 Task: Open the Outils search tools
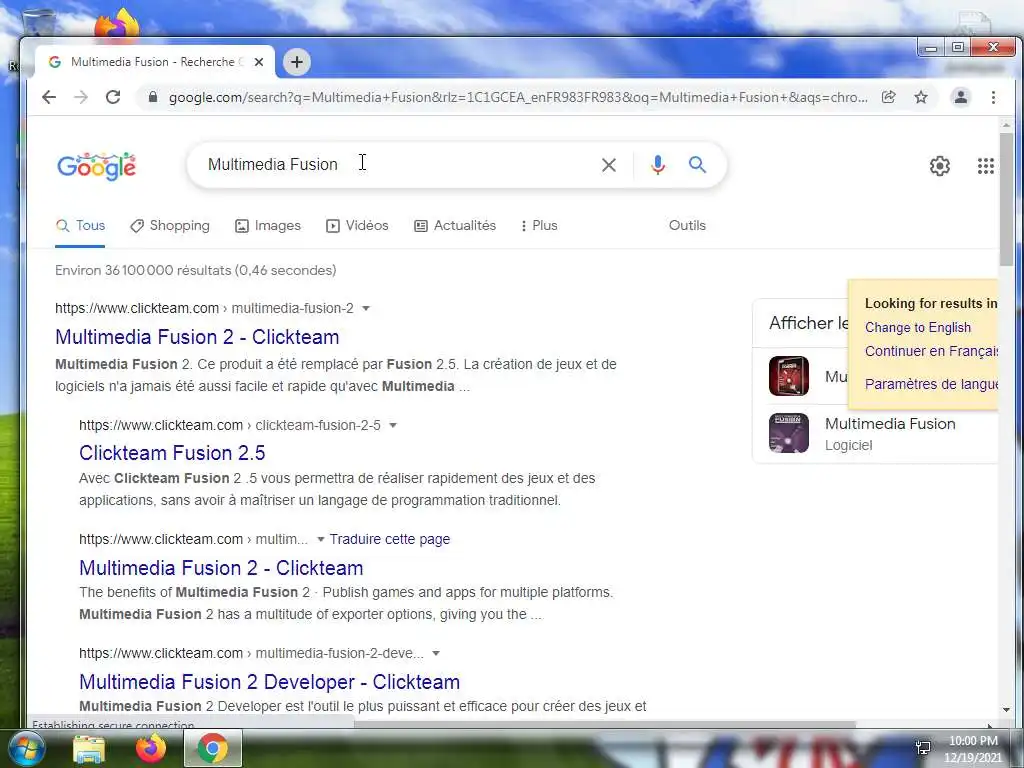(687, 225)
